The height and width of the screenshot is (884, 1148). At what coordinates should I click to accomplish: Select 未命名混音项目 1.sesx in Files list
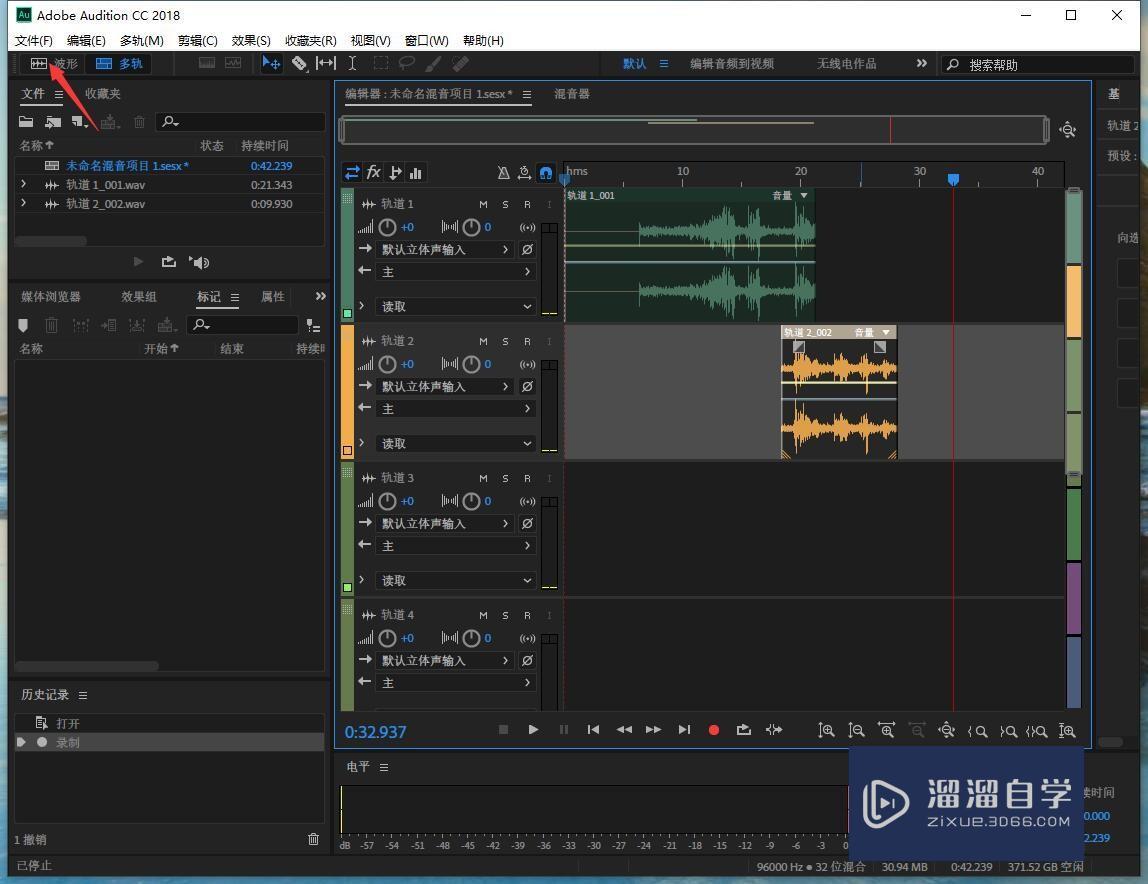tap(169, 166)
